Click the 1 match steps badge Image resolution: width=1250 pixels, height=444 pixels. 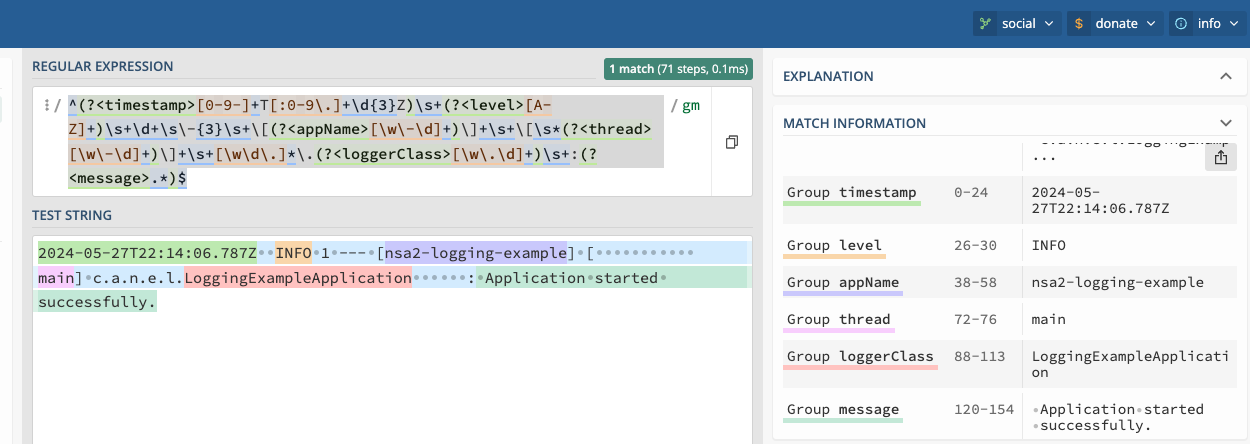(x=678, y=69)
